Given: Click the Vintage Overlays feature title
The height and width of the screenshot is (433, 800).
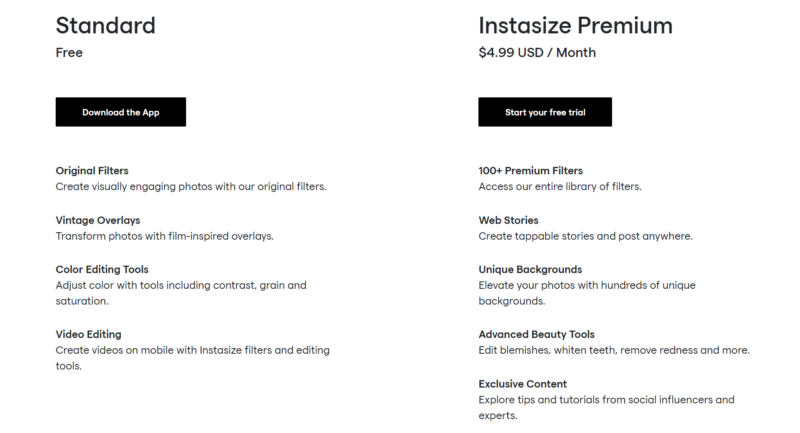Looking at the screenshot, I should point(98,220).
